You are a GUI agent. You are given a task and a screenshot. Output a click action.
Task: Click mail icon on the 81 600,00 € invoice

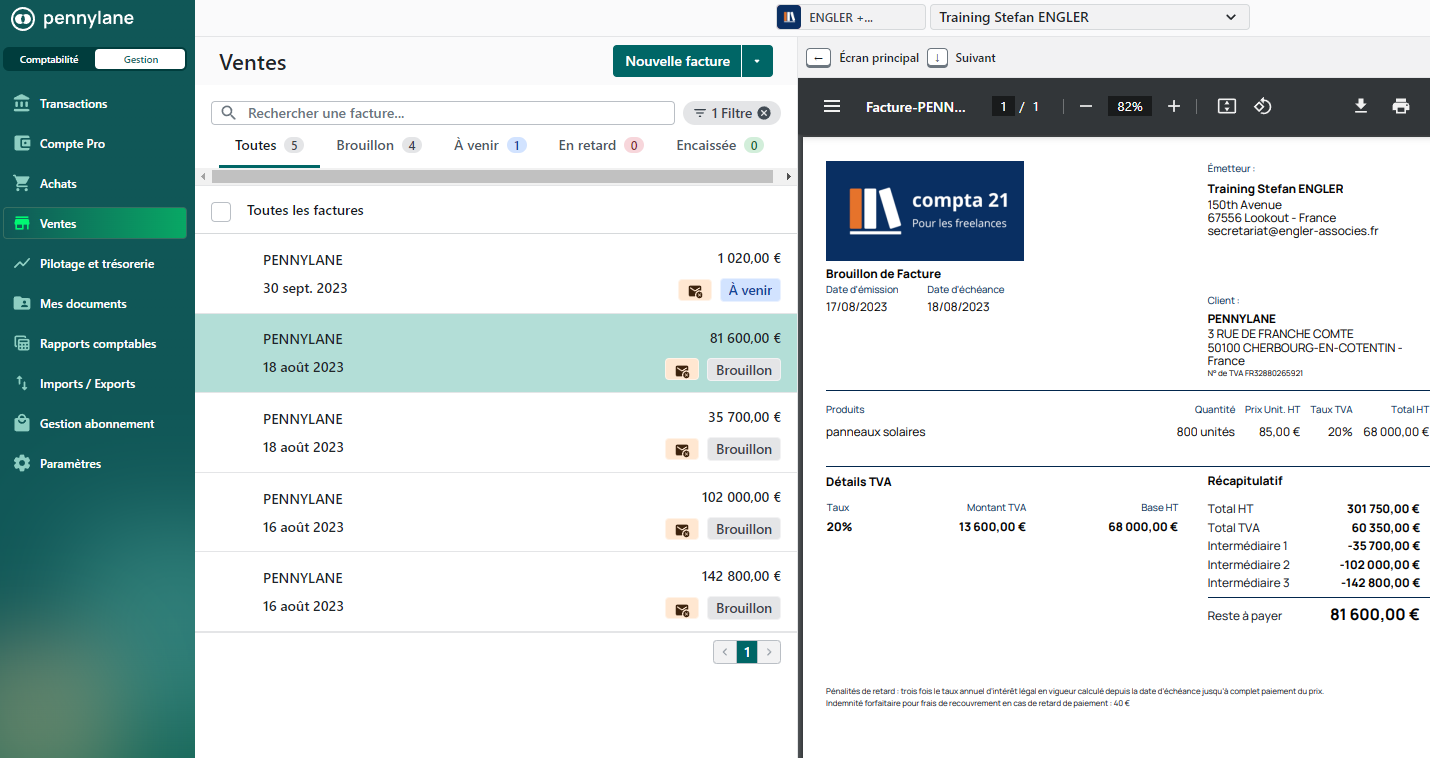pos(682,370)
